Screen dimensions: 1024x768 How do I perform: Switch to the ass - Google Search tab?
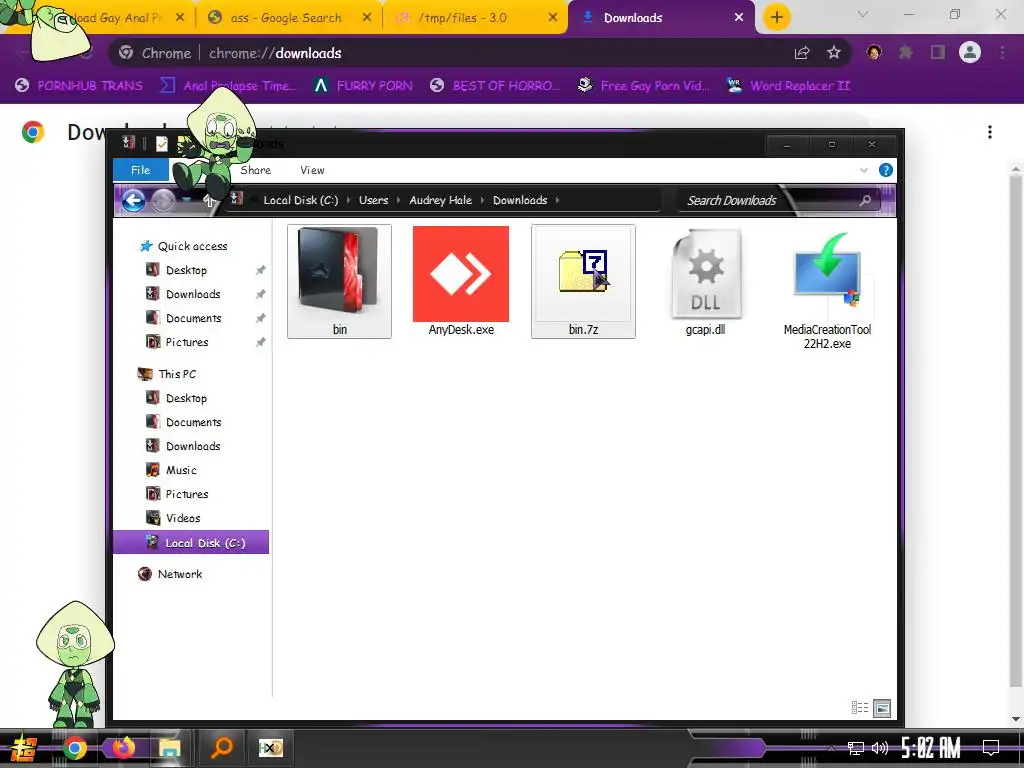click(x=285, y=18)
